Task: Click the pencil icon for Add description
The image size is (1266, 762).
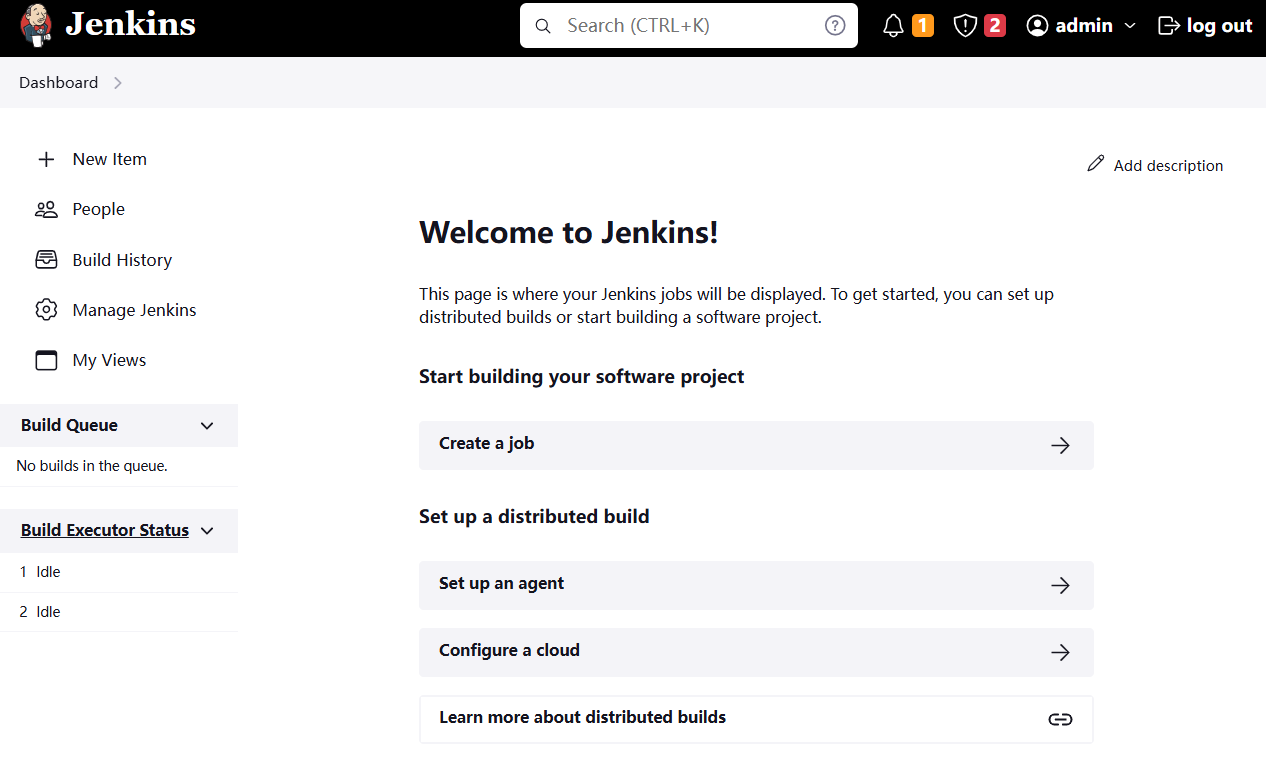Action: click(x=1096, y=164)
